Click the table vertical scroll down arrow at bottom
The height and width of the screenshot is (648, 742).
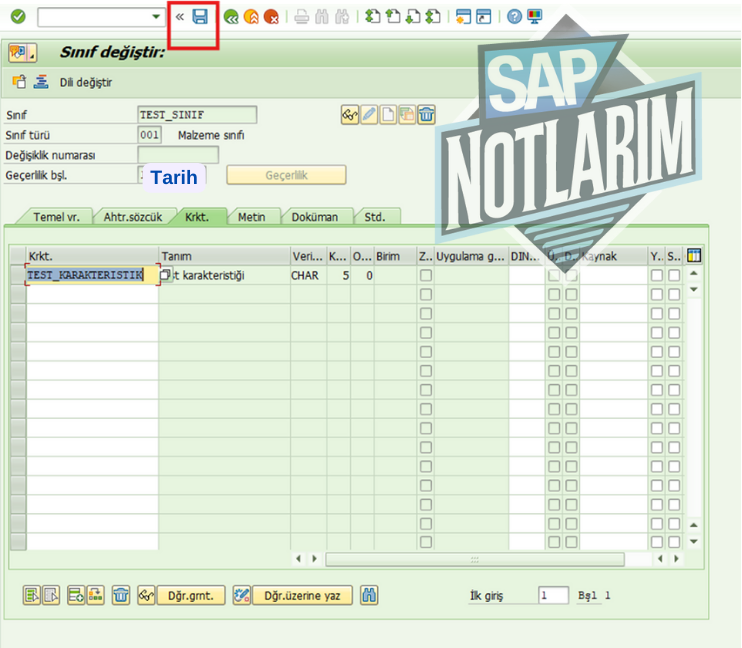click(694, 541)
